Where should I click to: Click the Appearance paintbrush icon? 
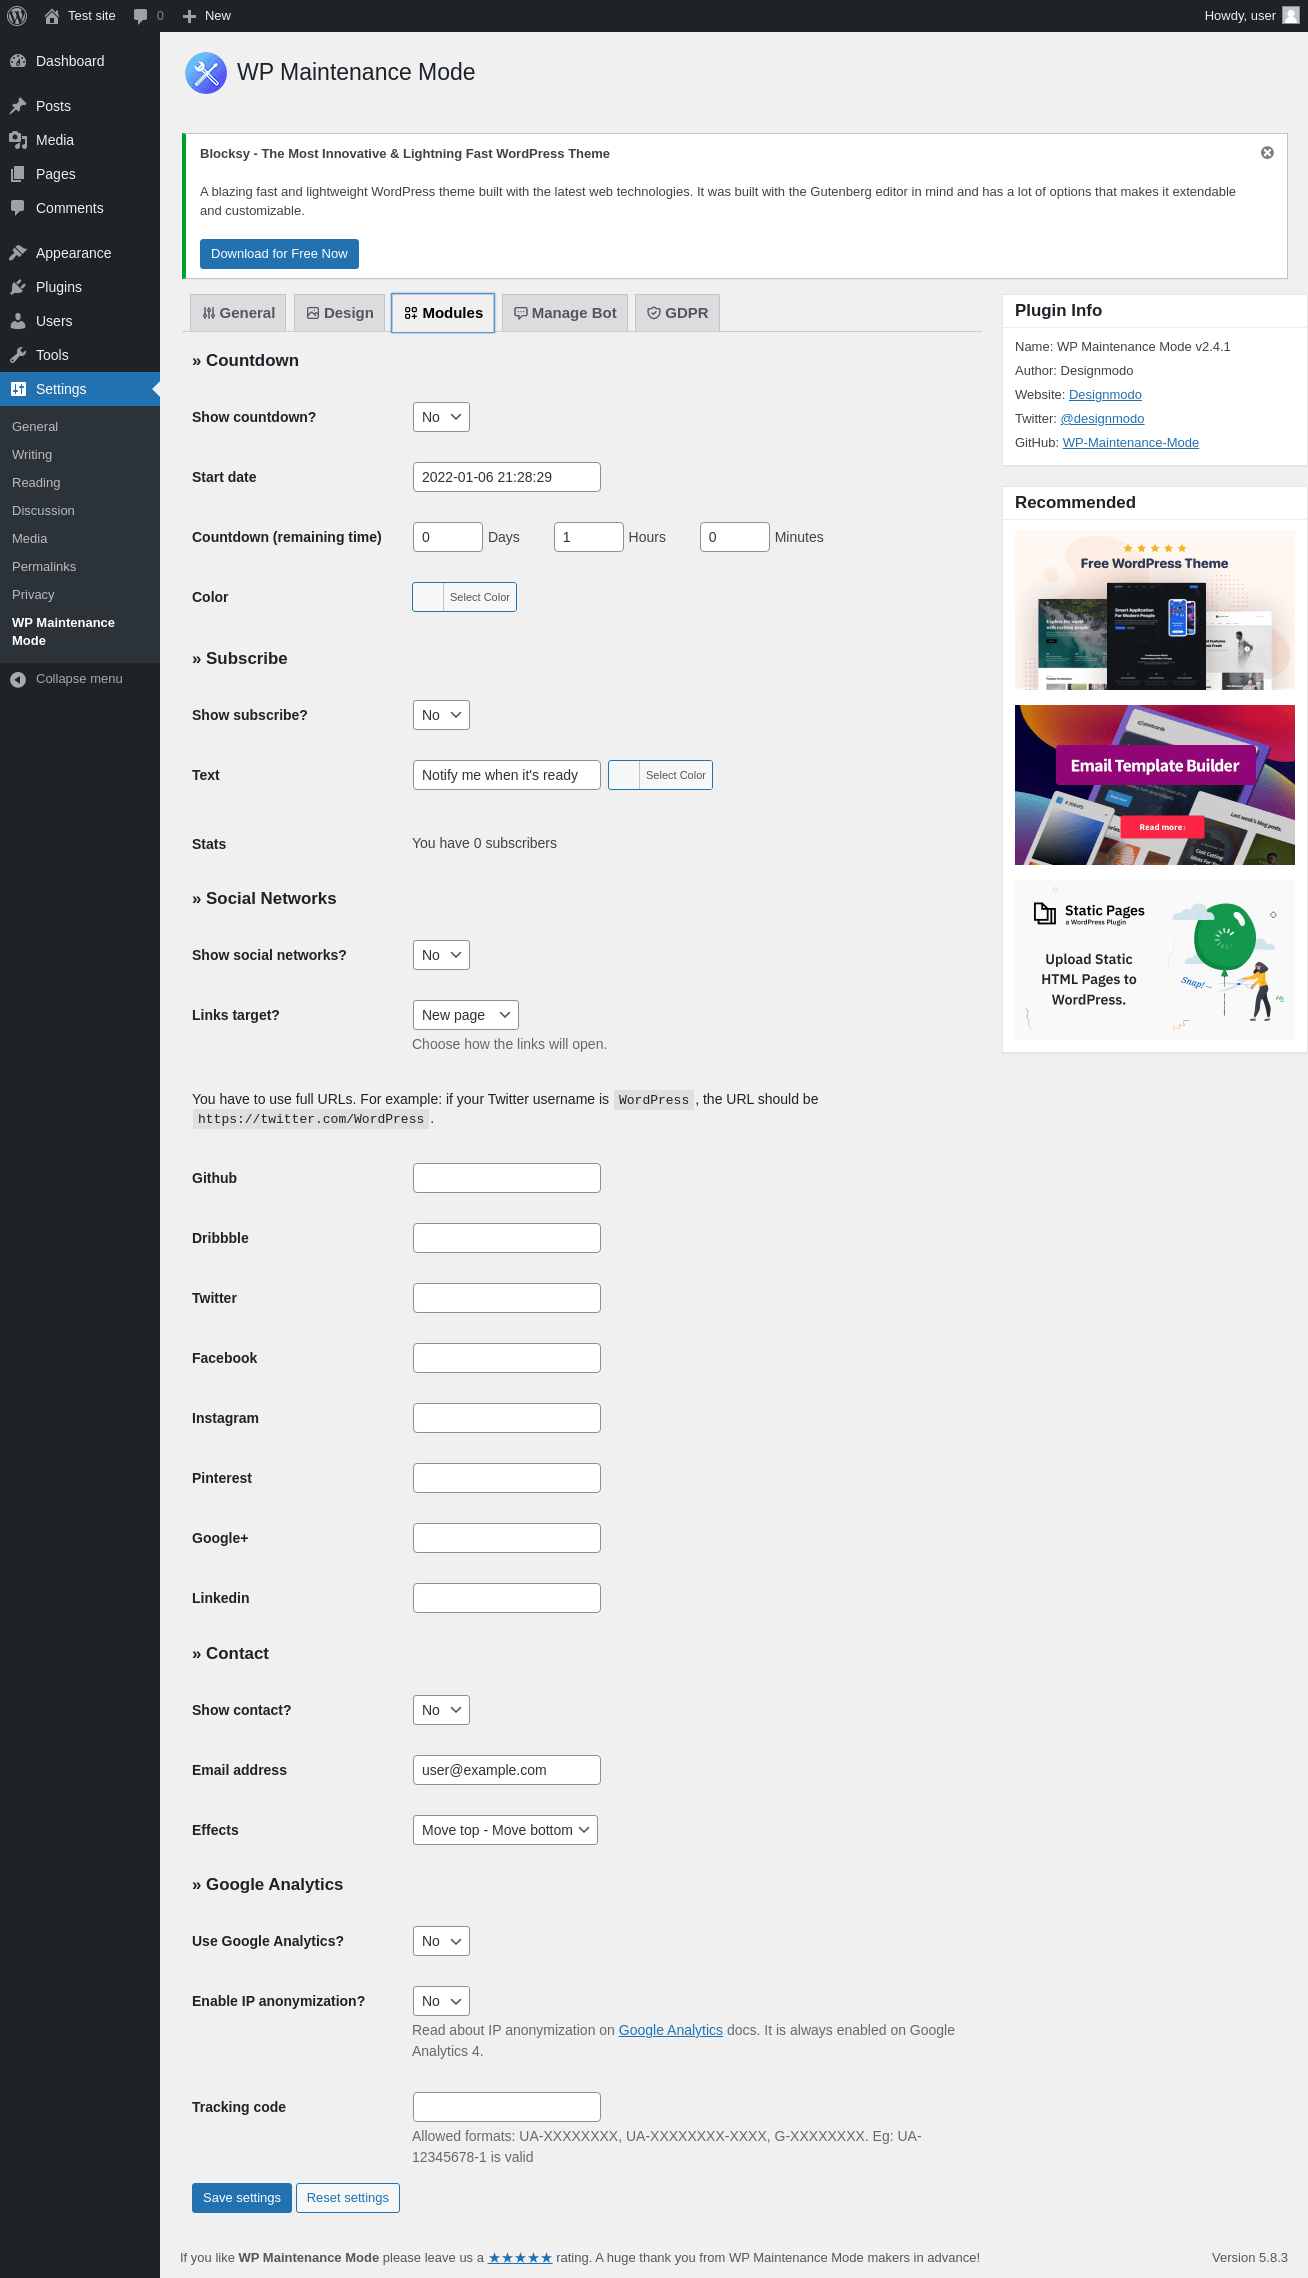coord(18,253)
